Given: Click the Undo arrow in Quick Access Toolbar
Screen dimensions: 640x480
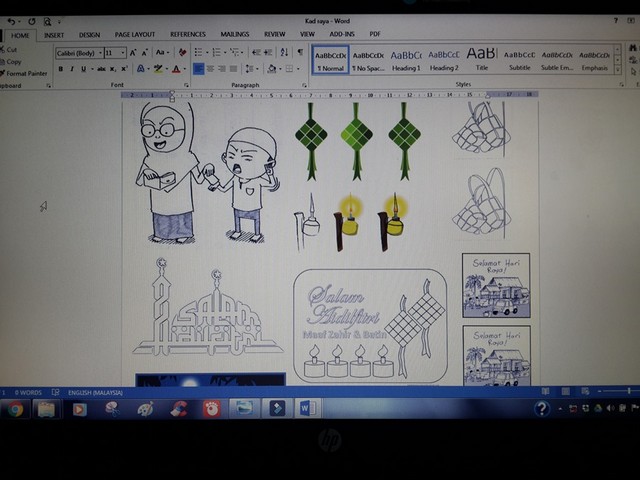Looking at the screenshot, I should point(12,21).
